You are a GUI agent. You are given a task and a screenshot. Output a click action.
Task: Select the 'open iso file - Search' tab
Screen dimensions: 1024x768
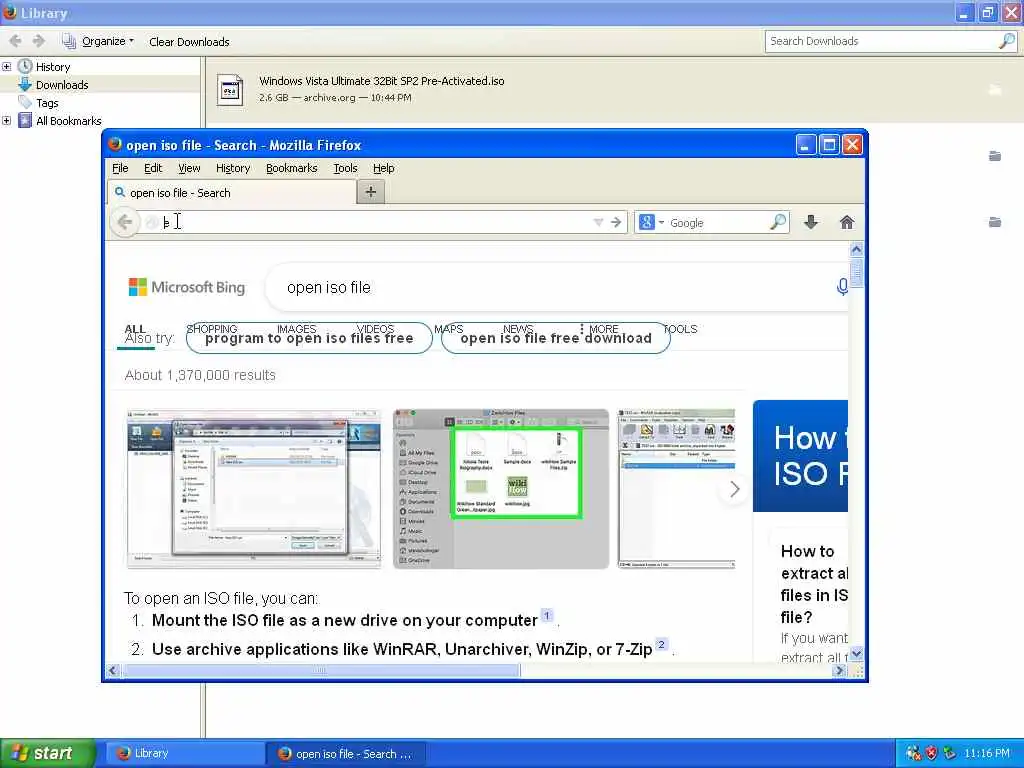pyautogui.click(x=232, y=193)
